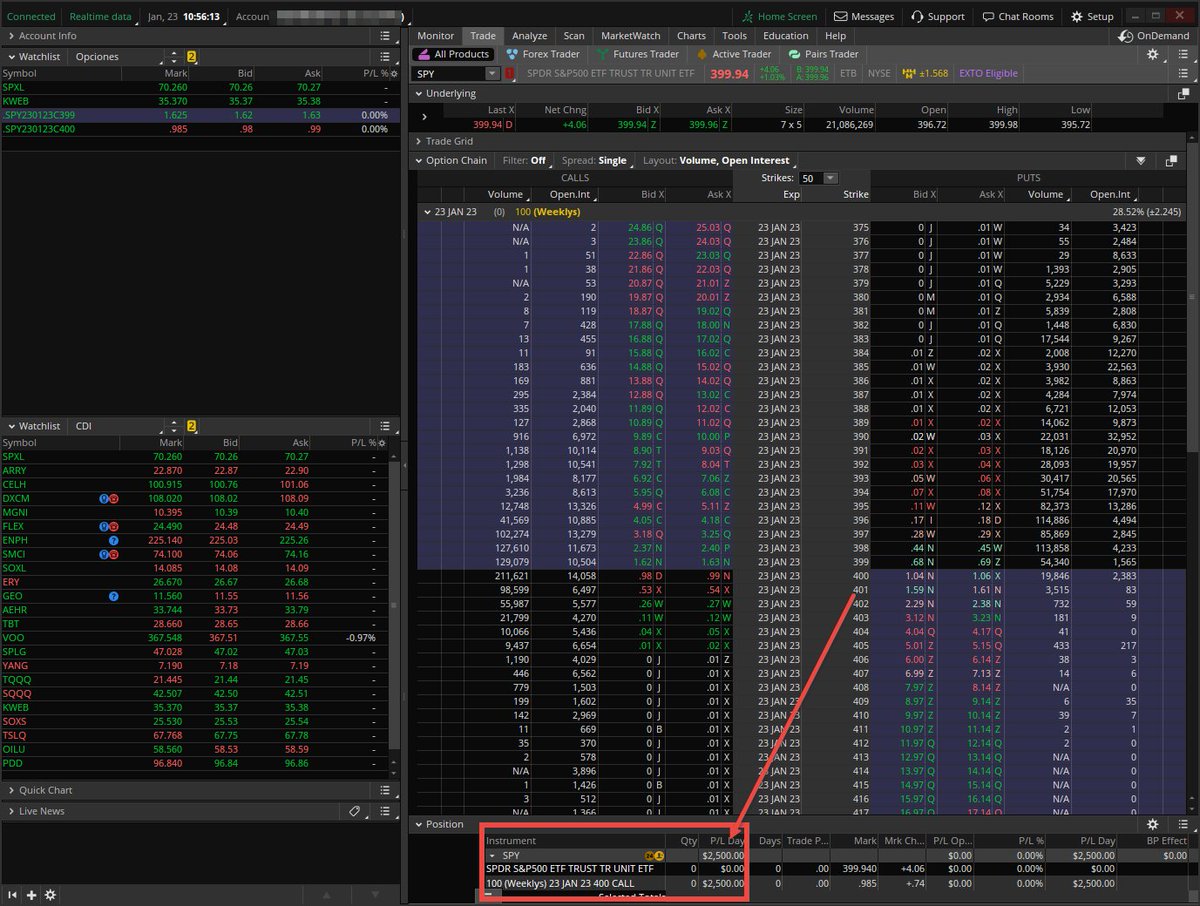
Task: Expand the Trade Grid section
Action: coord(419,142)
